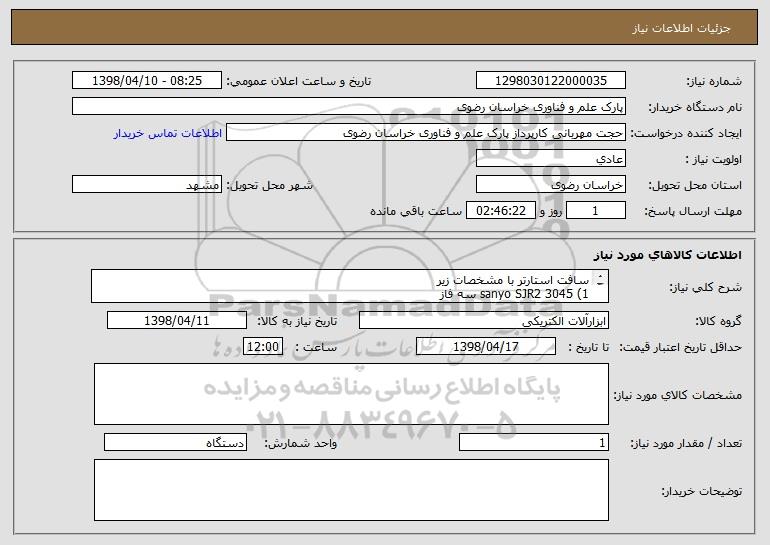Click the time field 12:00
This screenshot has width=770, height=545.
point(263,346)
